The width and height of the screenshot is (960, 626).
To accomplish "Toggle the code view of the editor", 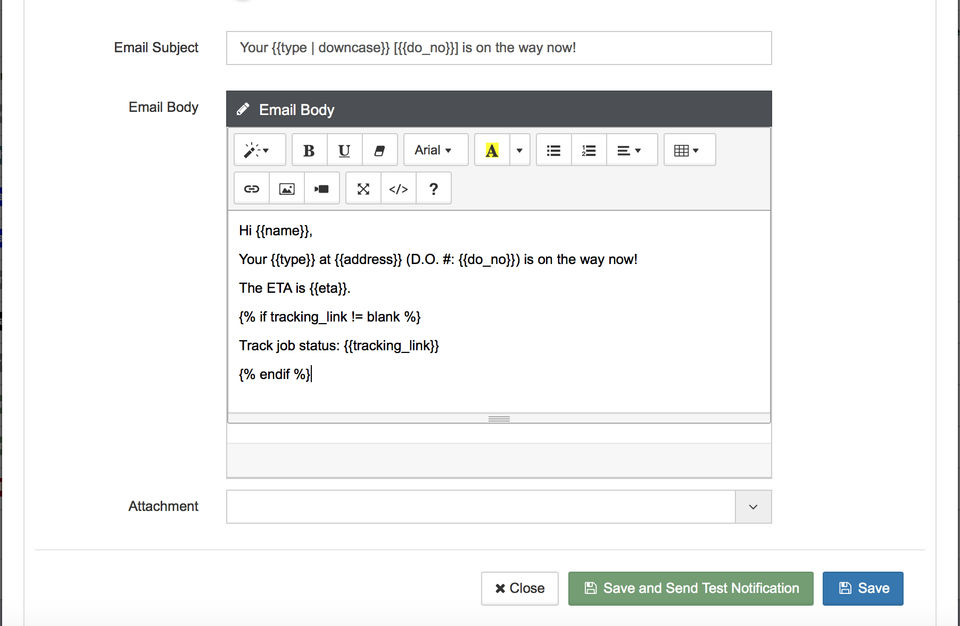I will point(398,188).
